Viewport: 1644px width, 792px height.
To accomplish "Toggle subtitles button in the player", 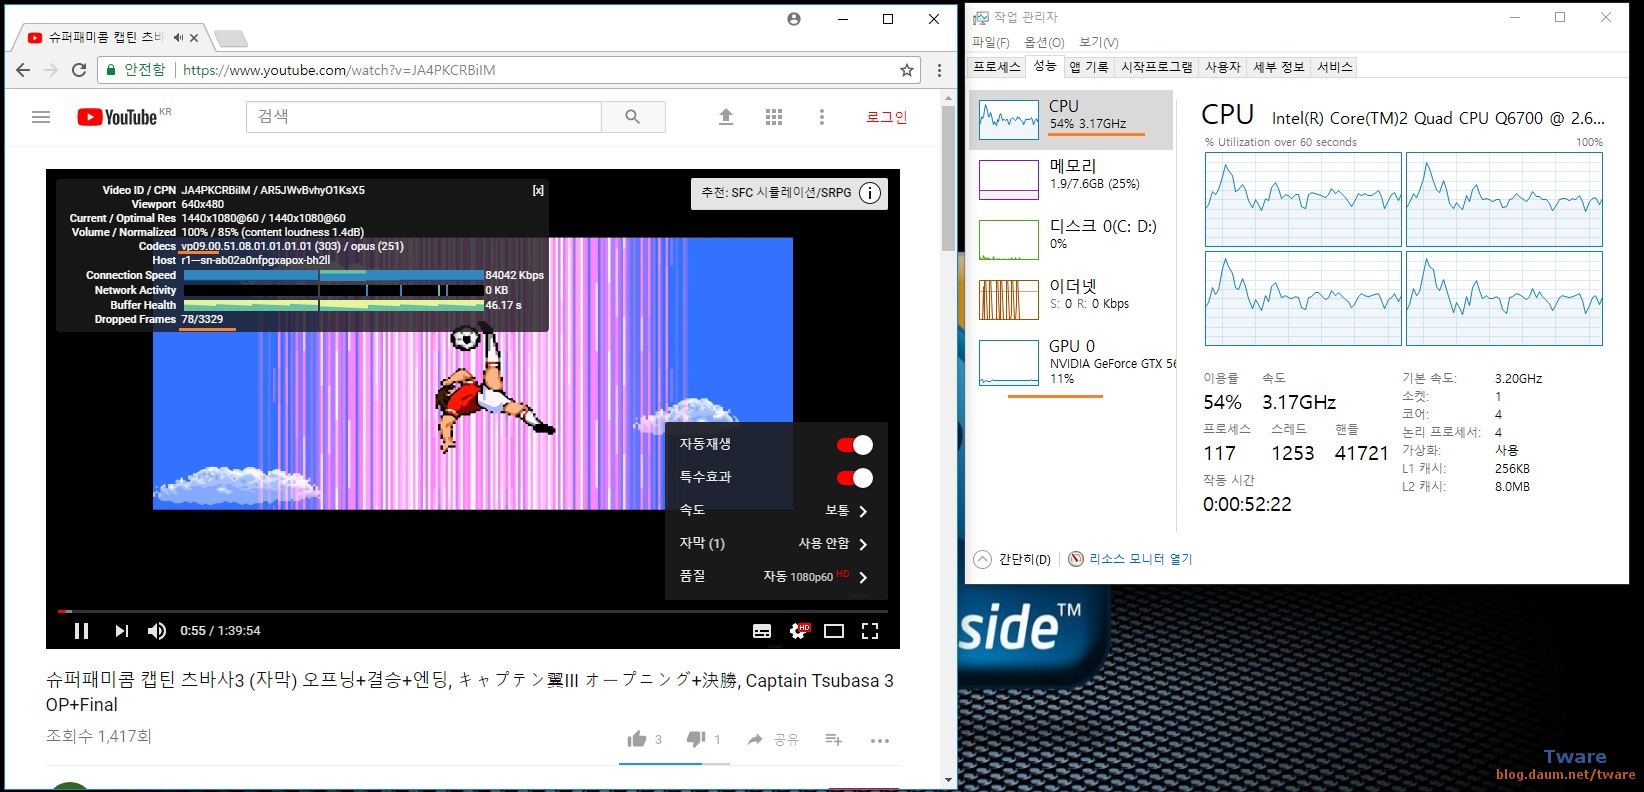I will [762, 631].
